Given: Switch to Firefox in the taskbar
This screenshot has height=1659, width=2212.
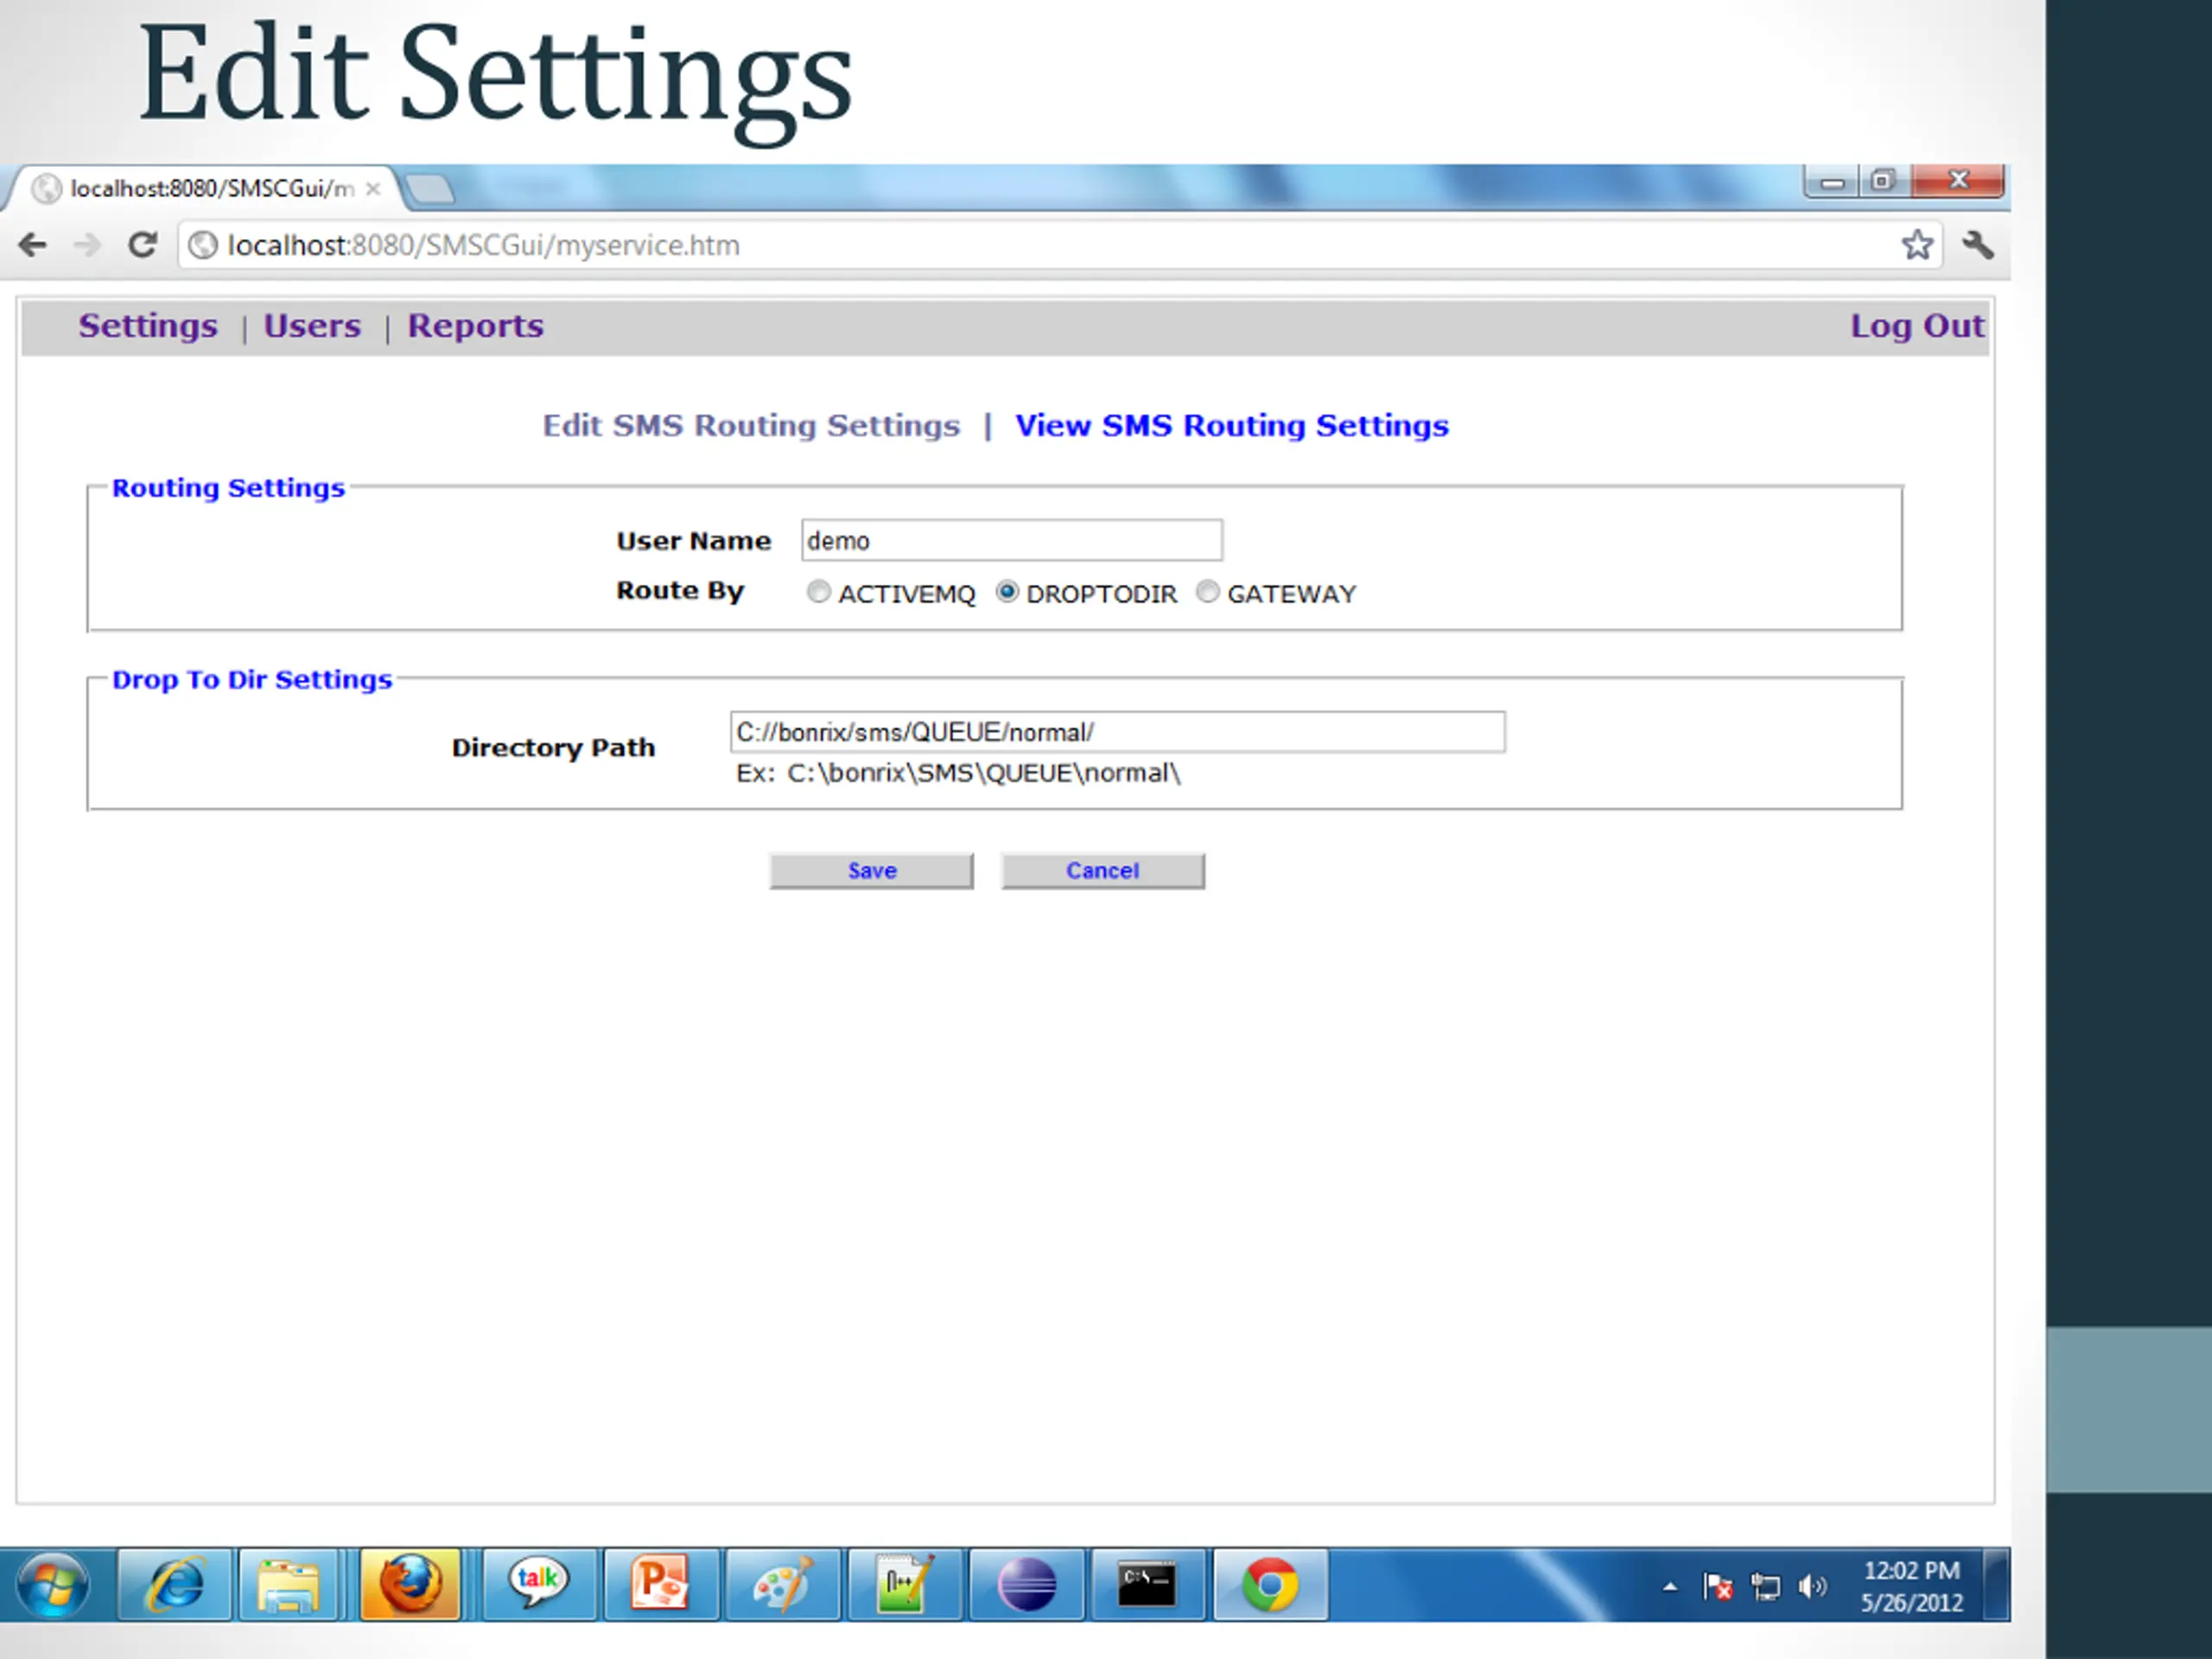Looking at the screenshot, I should coord(410,1585).
